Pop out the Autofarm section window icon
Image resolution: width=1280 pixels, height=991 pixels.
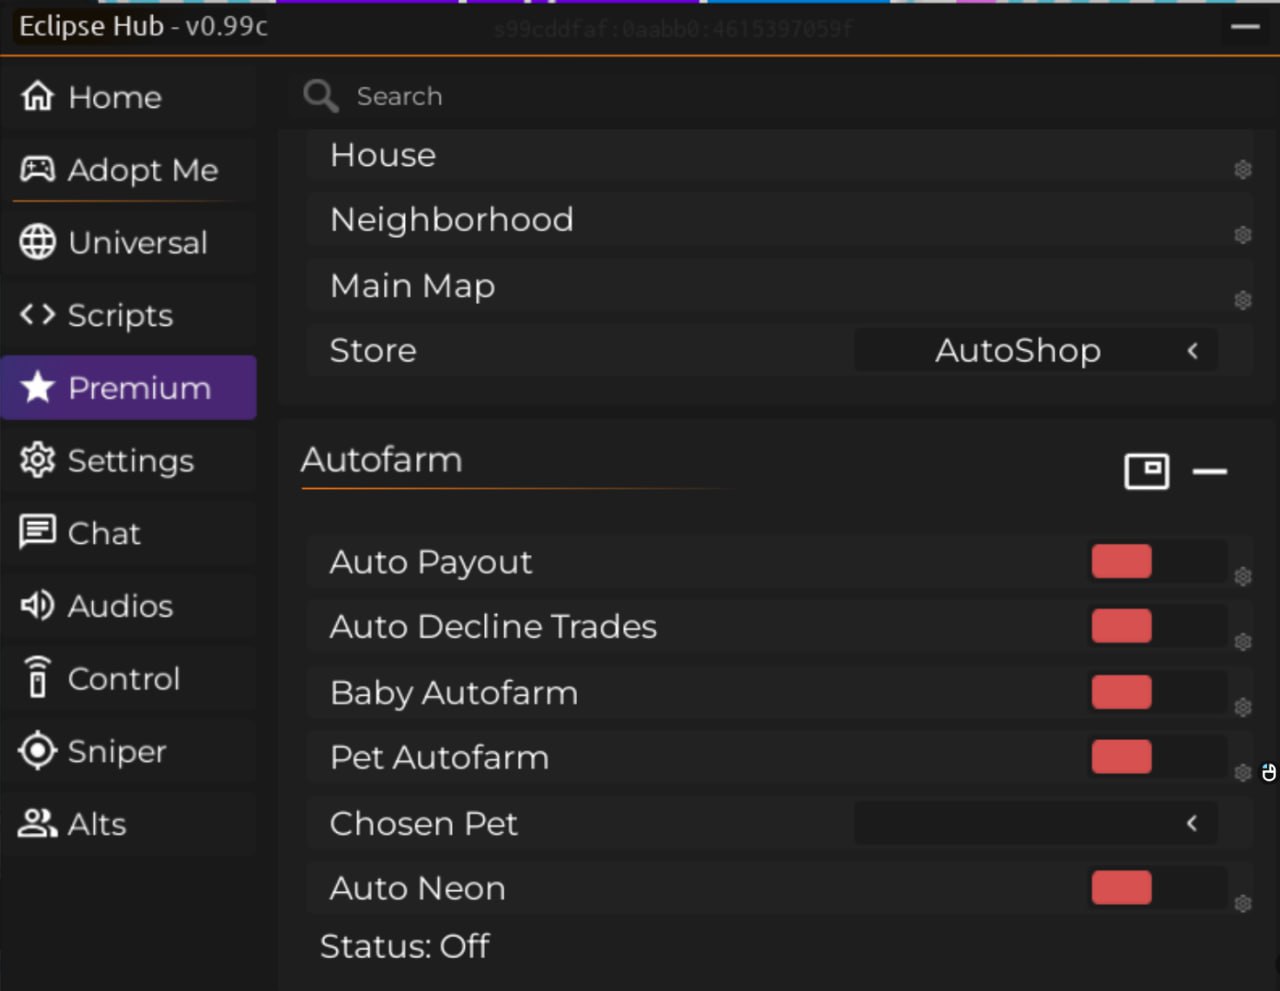coord(1147,471)
